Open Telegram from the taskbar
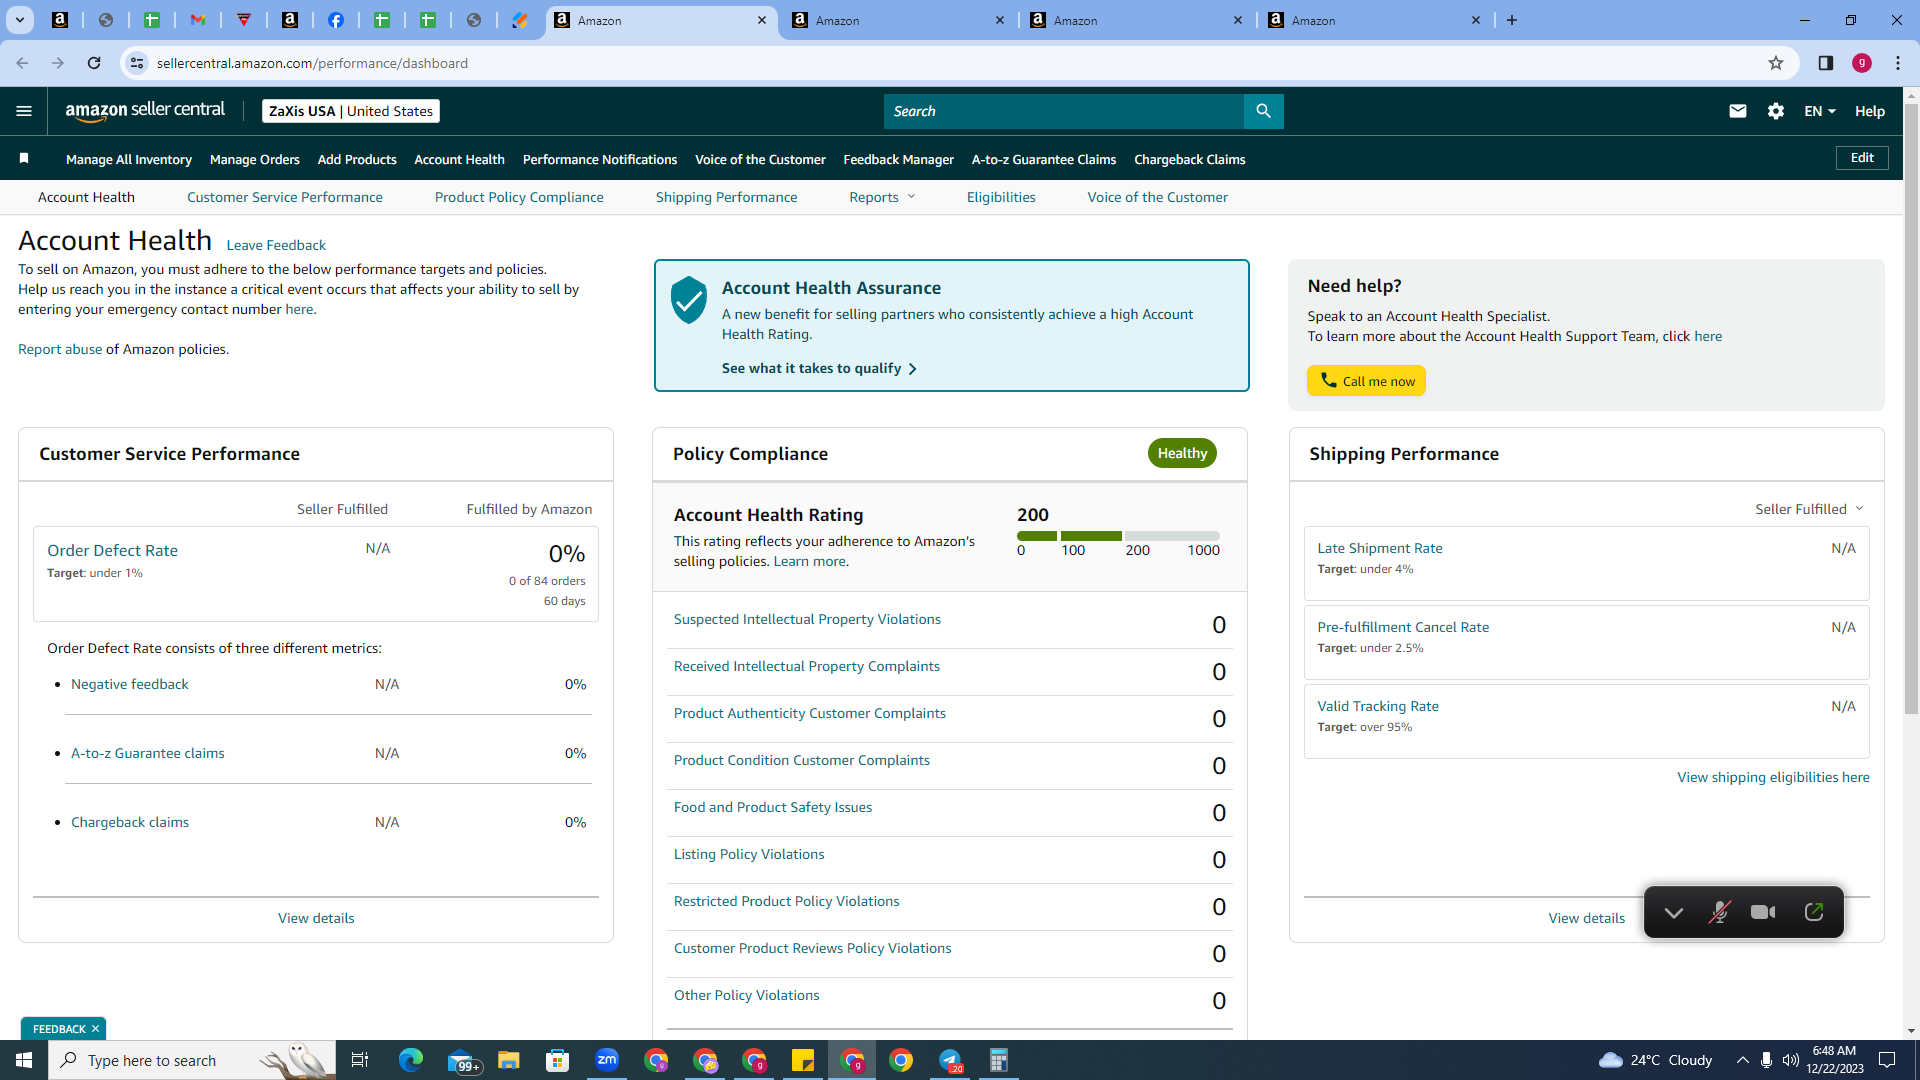This screenshot has height=1080, width=1920. coord(950,1060)
